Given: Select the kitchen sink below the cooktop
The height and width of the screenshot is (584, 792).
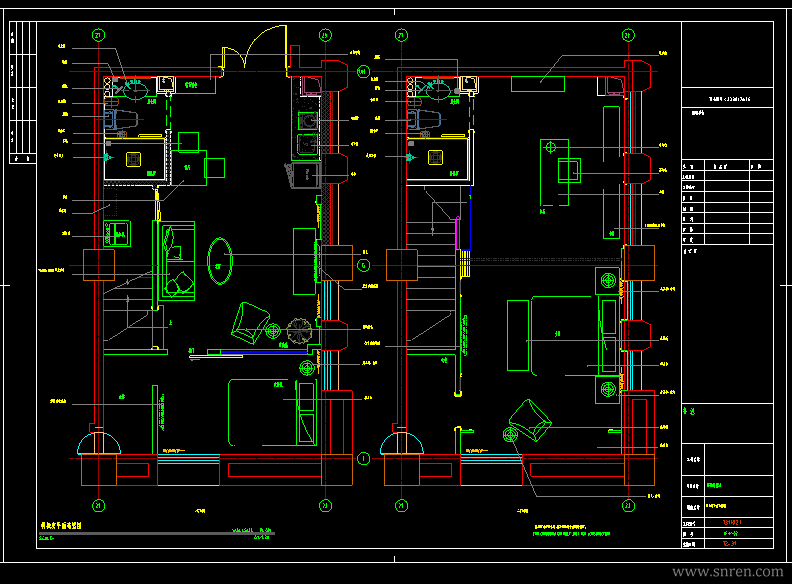Looking at the screenshot, I should point(307,144).
